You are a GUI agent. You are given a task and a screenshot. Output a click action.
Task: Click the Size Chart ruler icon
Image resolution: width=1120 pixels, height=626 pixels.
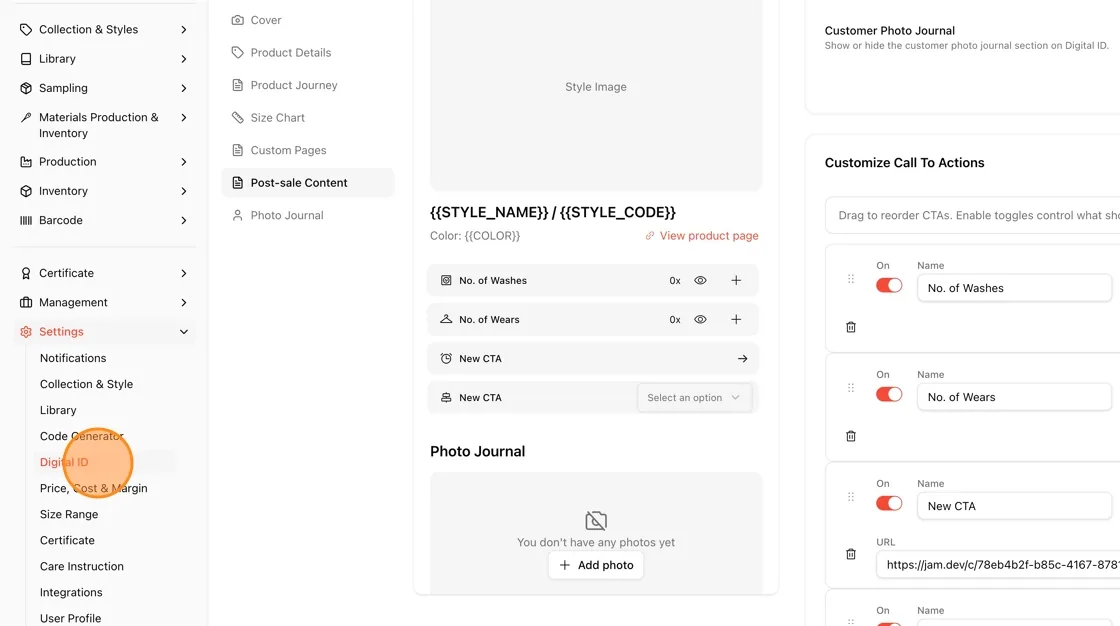click(237, 117)
